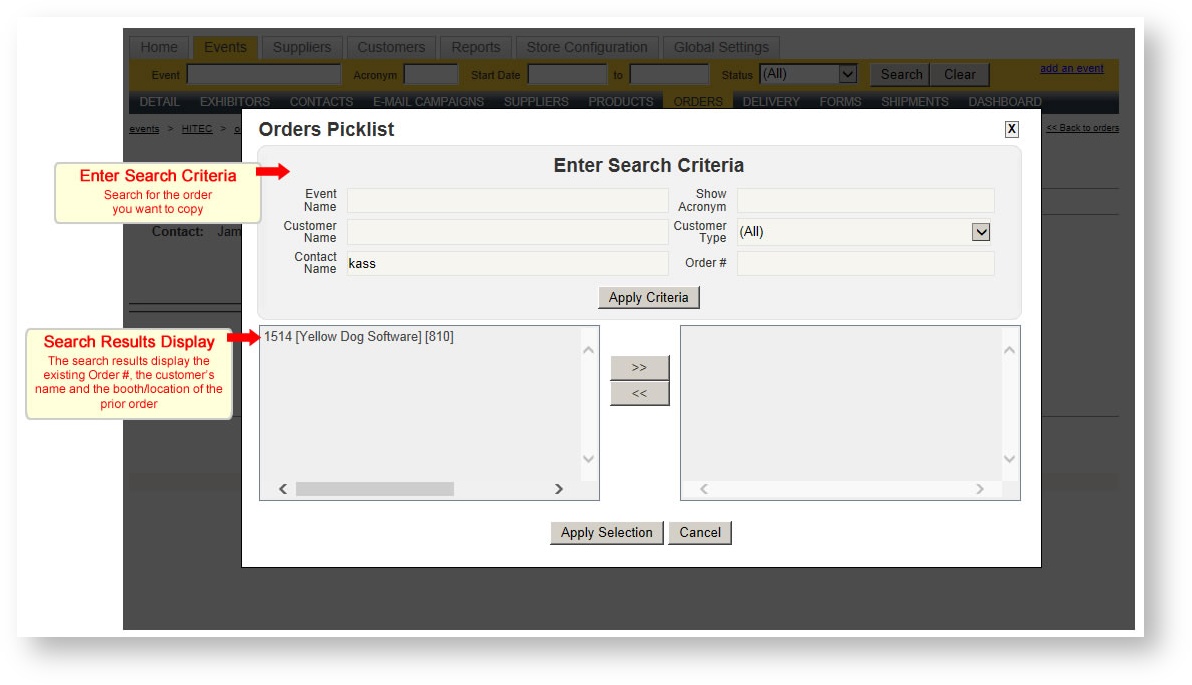Image resolution: width=1192 pixels, height=685 pixels.
Task: Click scroll-up arrow in search results list
Action: (588, 351)
